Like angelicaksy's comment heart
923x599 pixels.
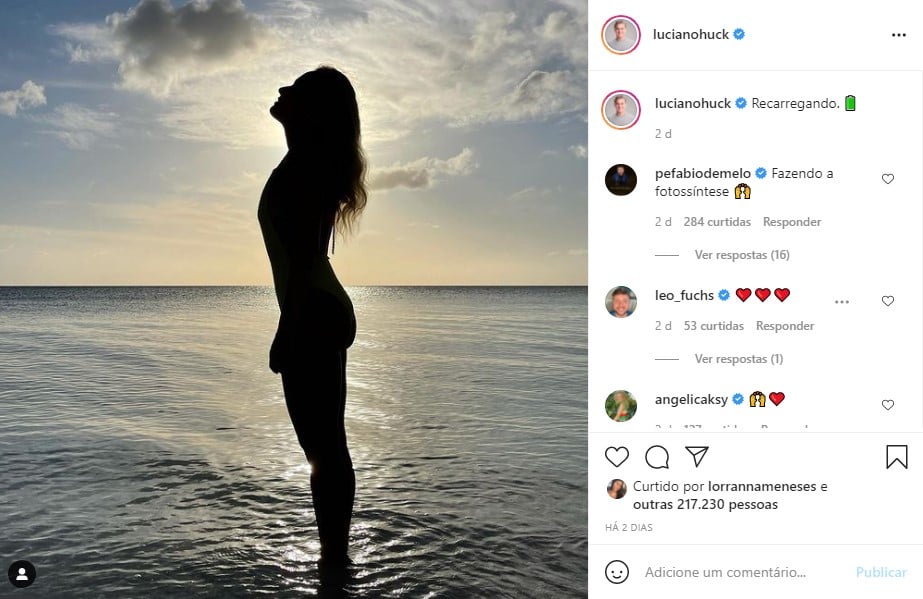pos(887,405)
